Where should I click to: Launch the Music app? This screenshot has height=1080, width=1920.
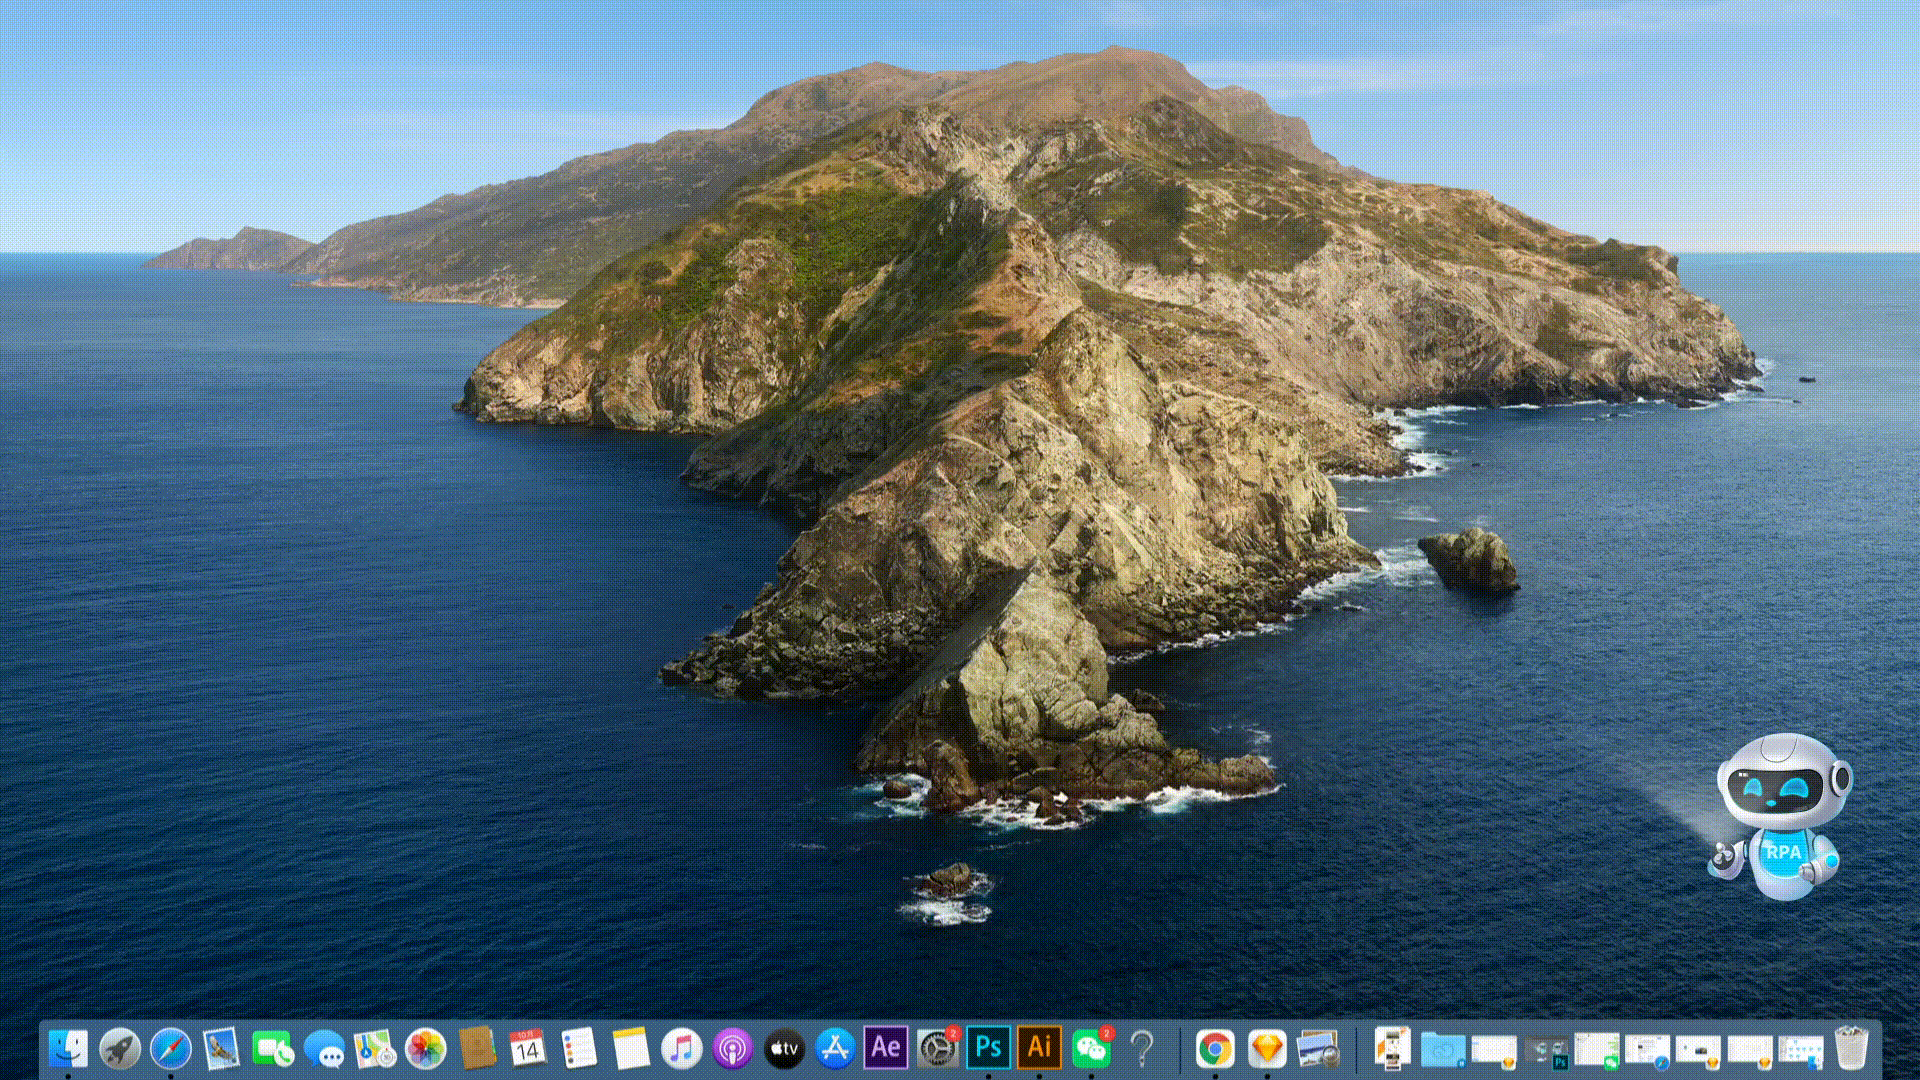click(682, 1048)
